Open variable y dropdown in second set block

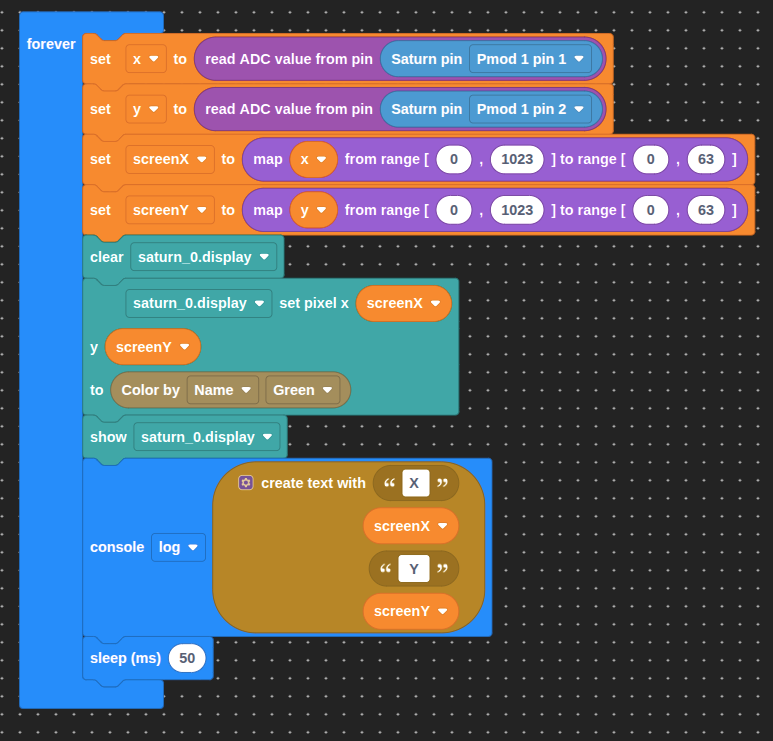pos(145,109)
